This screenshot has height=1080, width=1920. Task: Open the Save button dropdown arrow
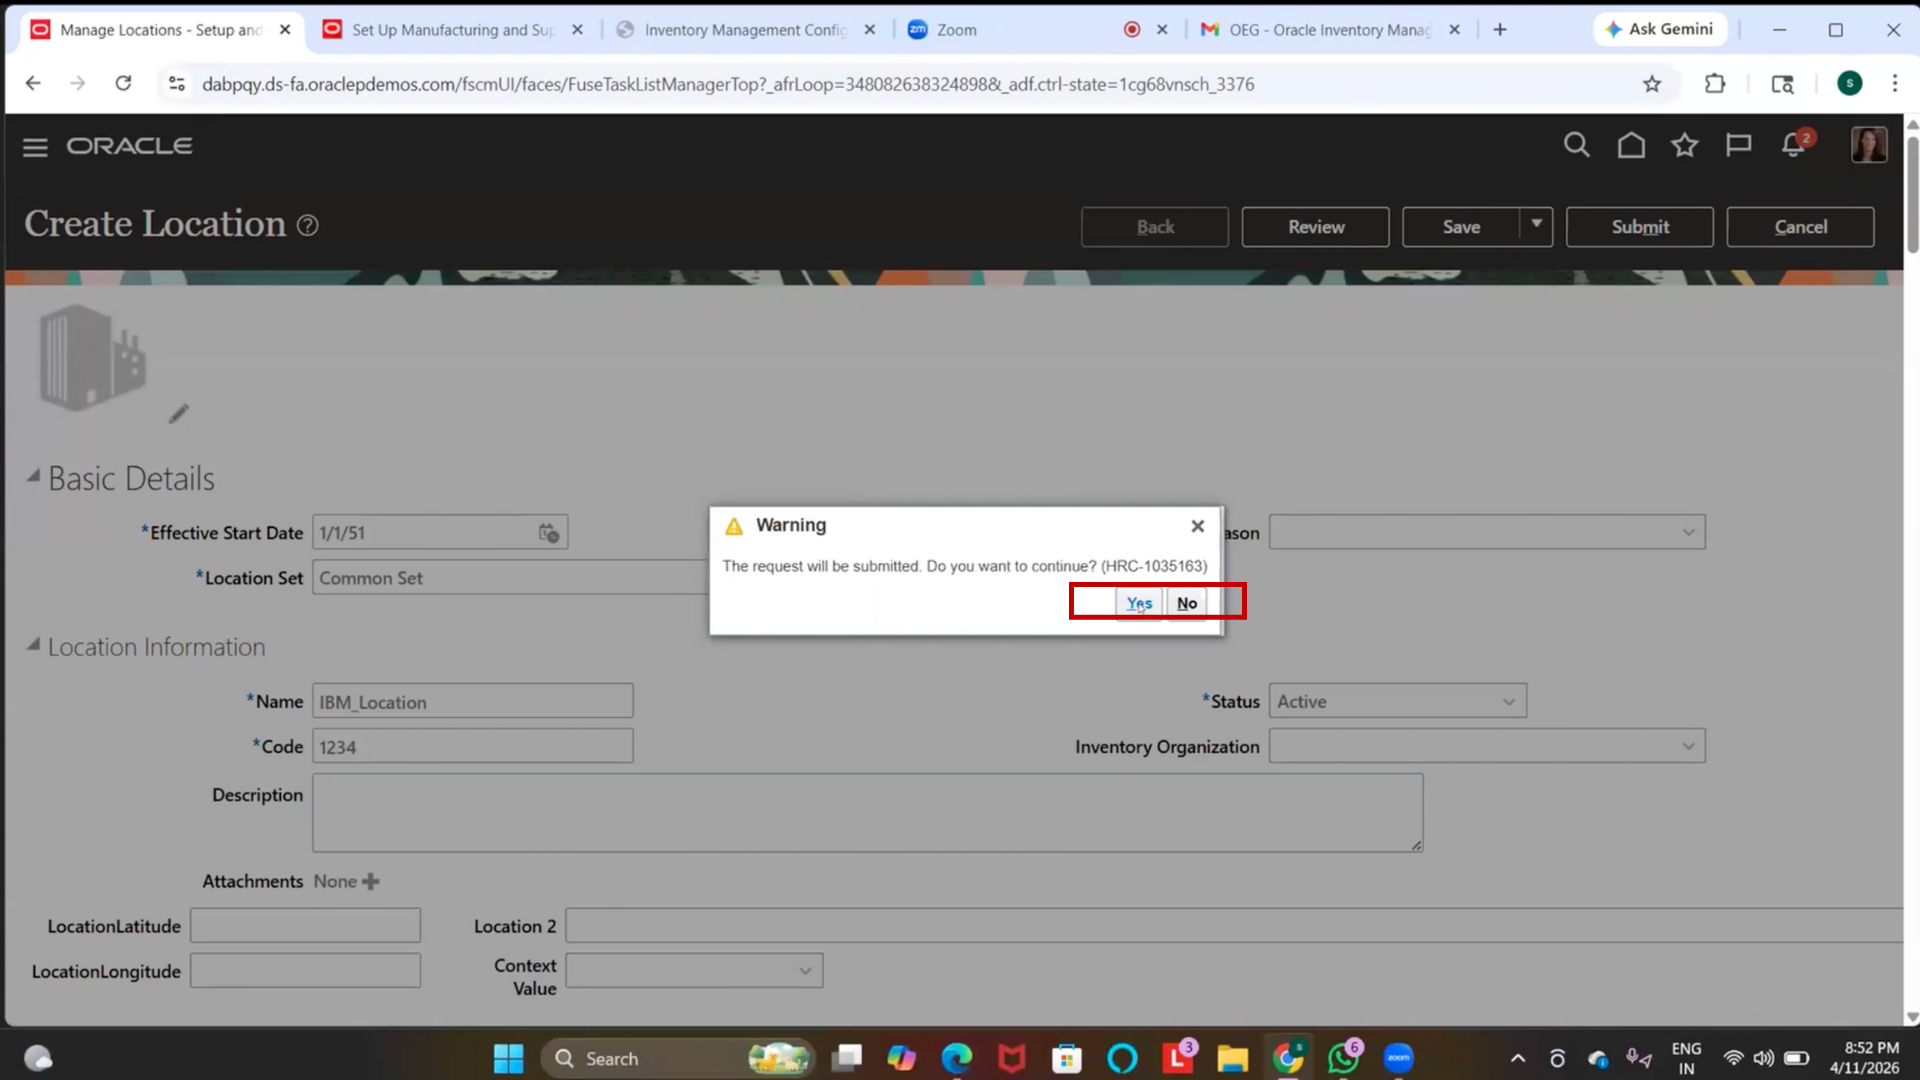pyautogui.click(x=1536, y=225)
